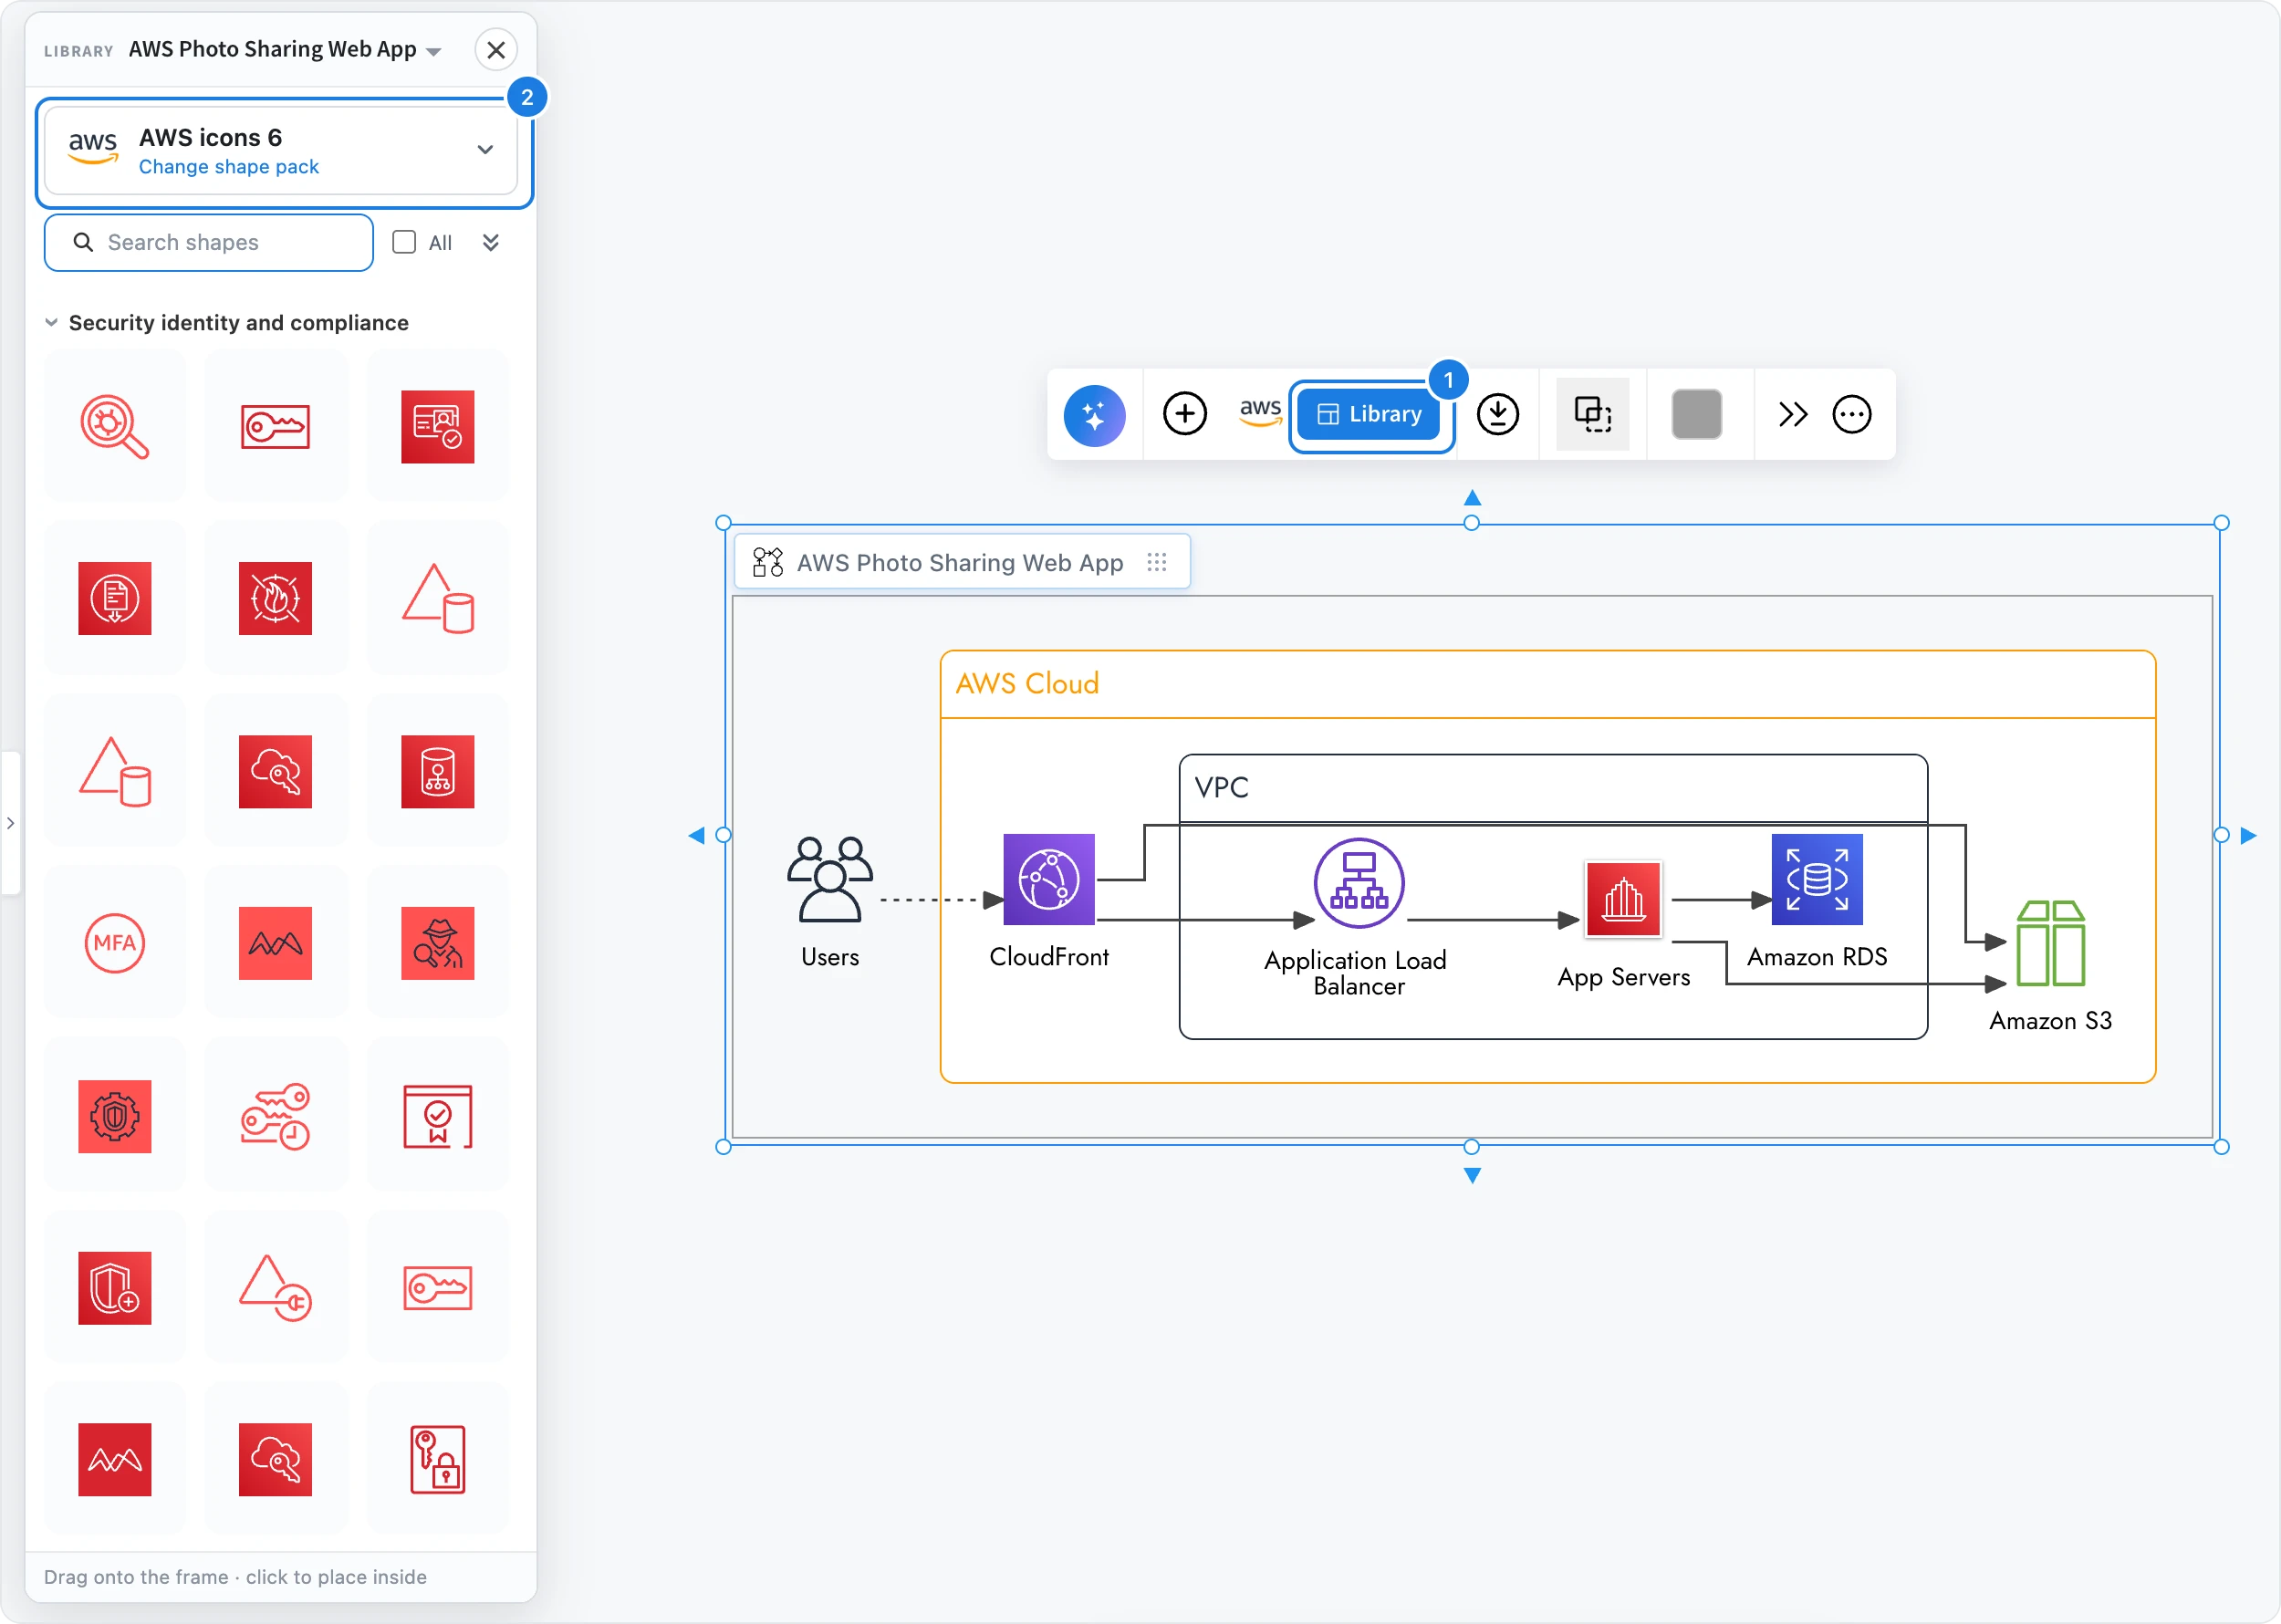Select the Application Load Balancer icon
Viewport: 2281px width, 1624px height.
(x=1359, y=883)
